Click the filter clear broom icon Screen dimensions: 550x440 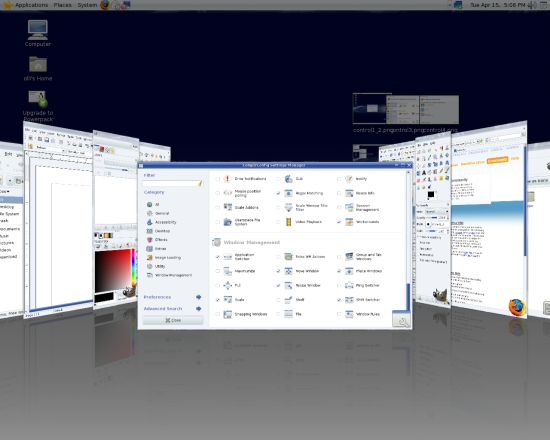[200, 184]
